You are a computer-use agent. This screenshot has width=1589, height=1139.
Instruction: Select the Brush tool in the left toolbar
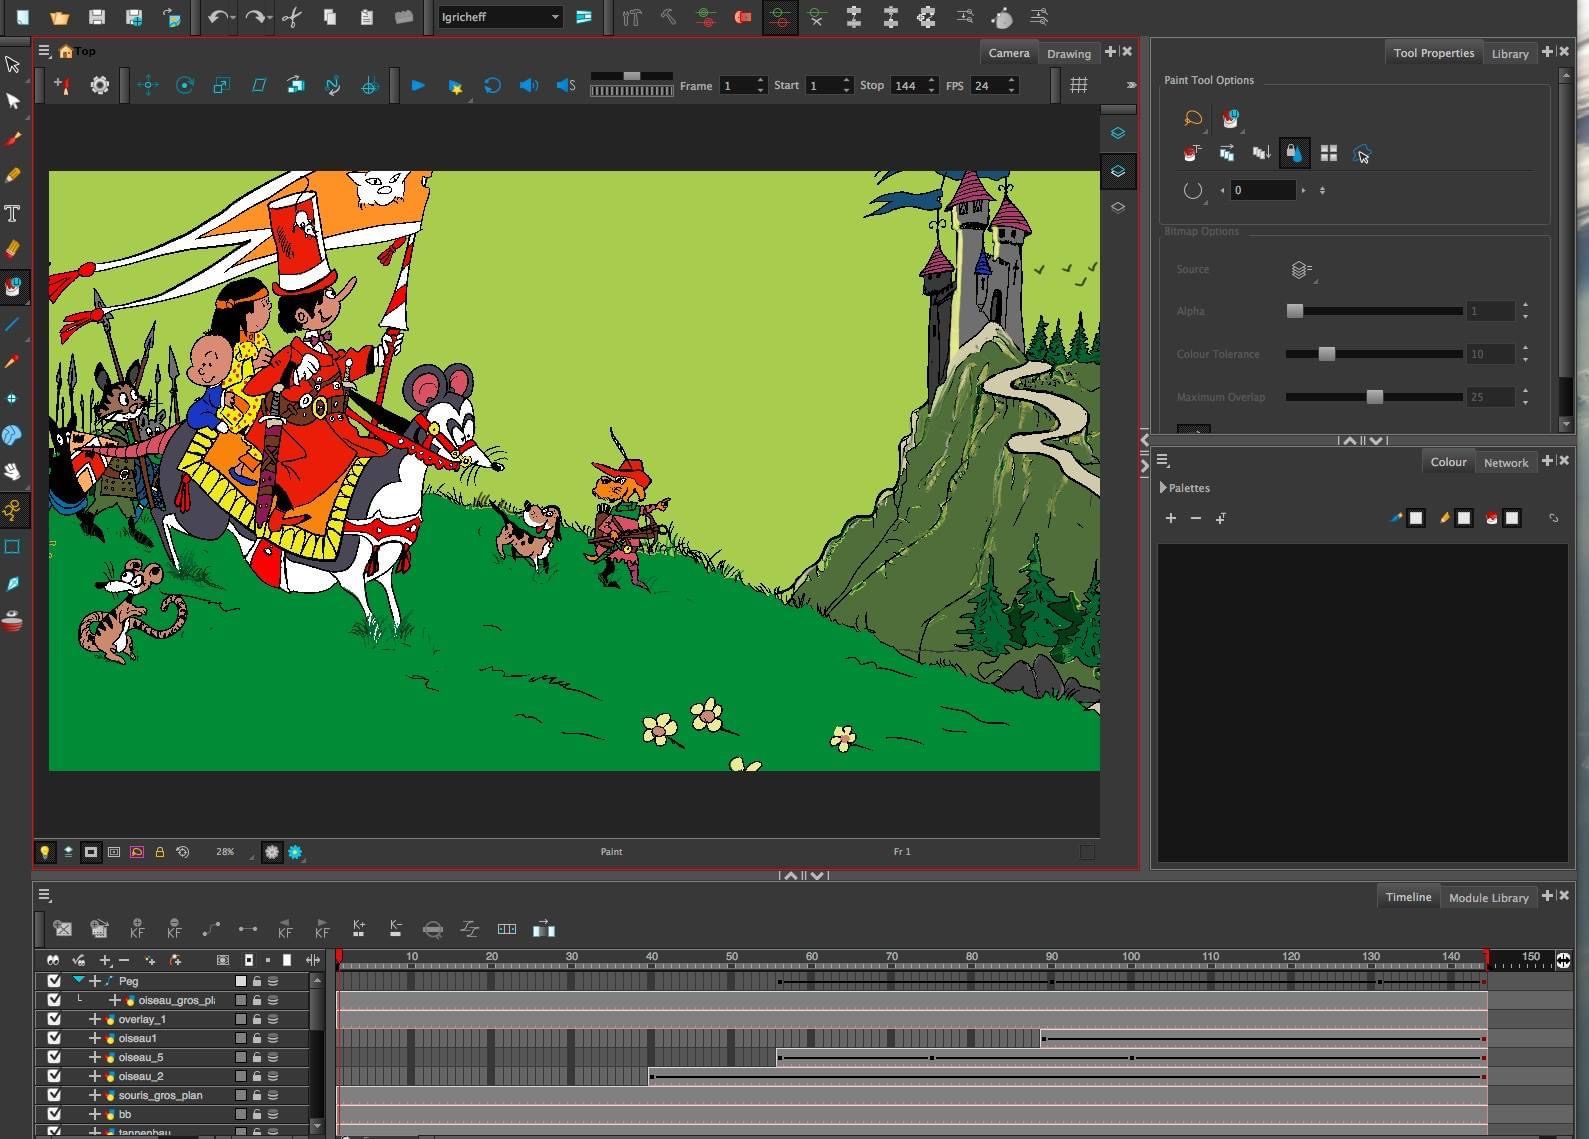[x=13, y=138]
